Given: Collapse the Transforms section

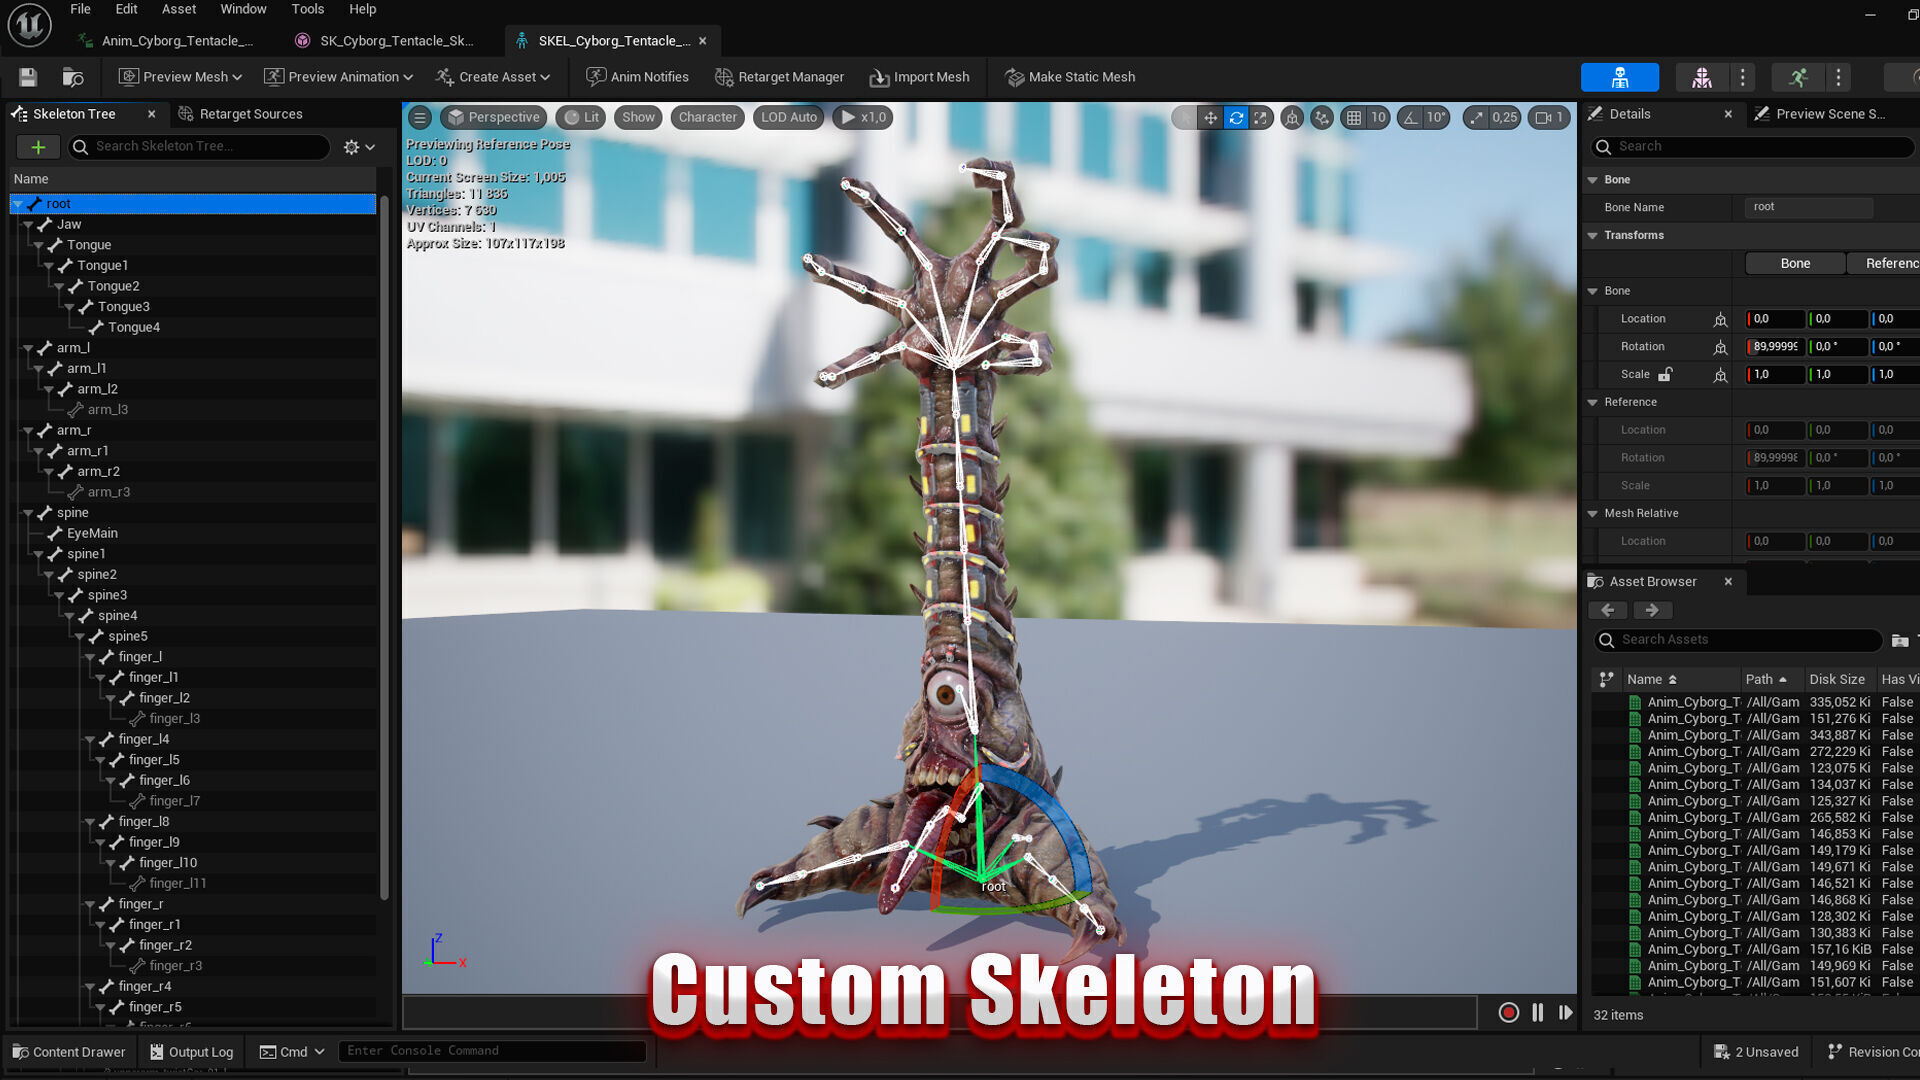Looking at the screenshot, I should point(1593,235).
